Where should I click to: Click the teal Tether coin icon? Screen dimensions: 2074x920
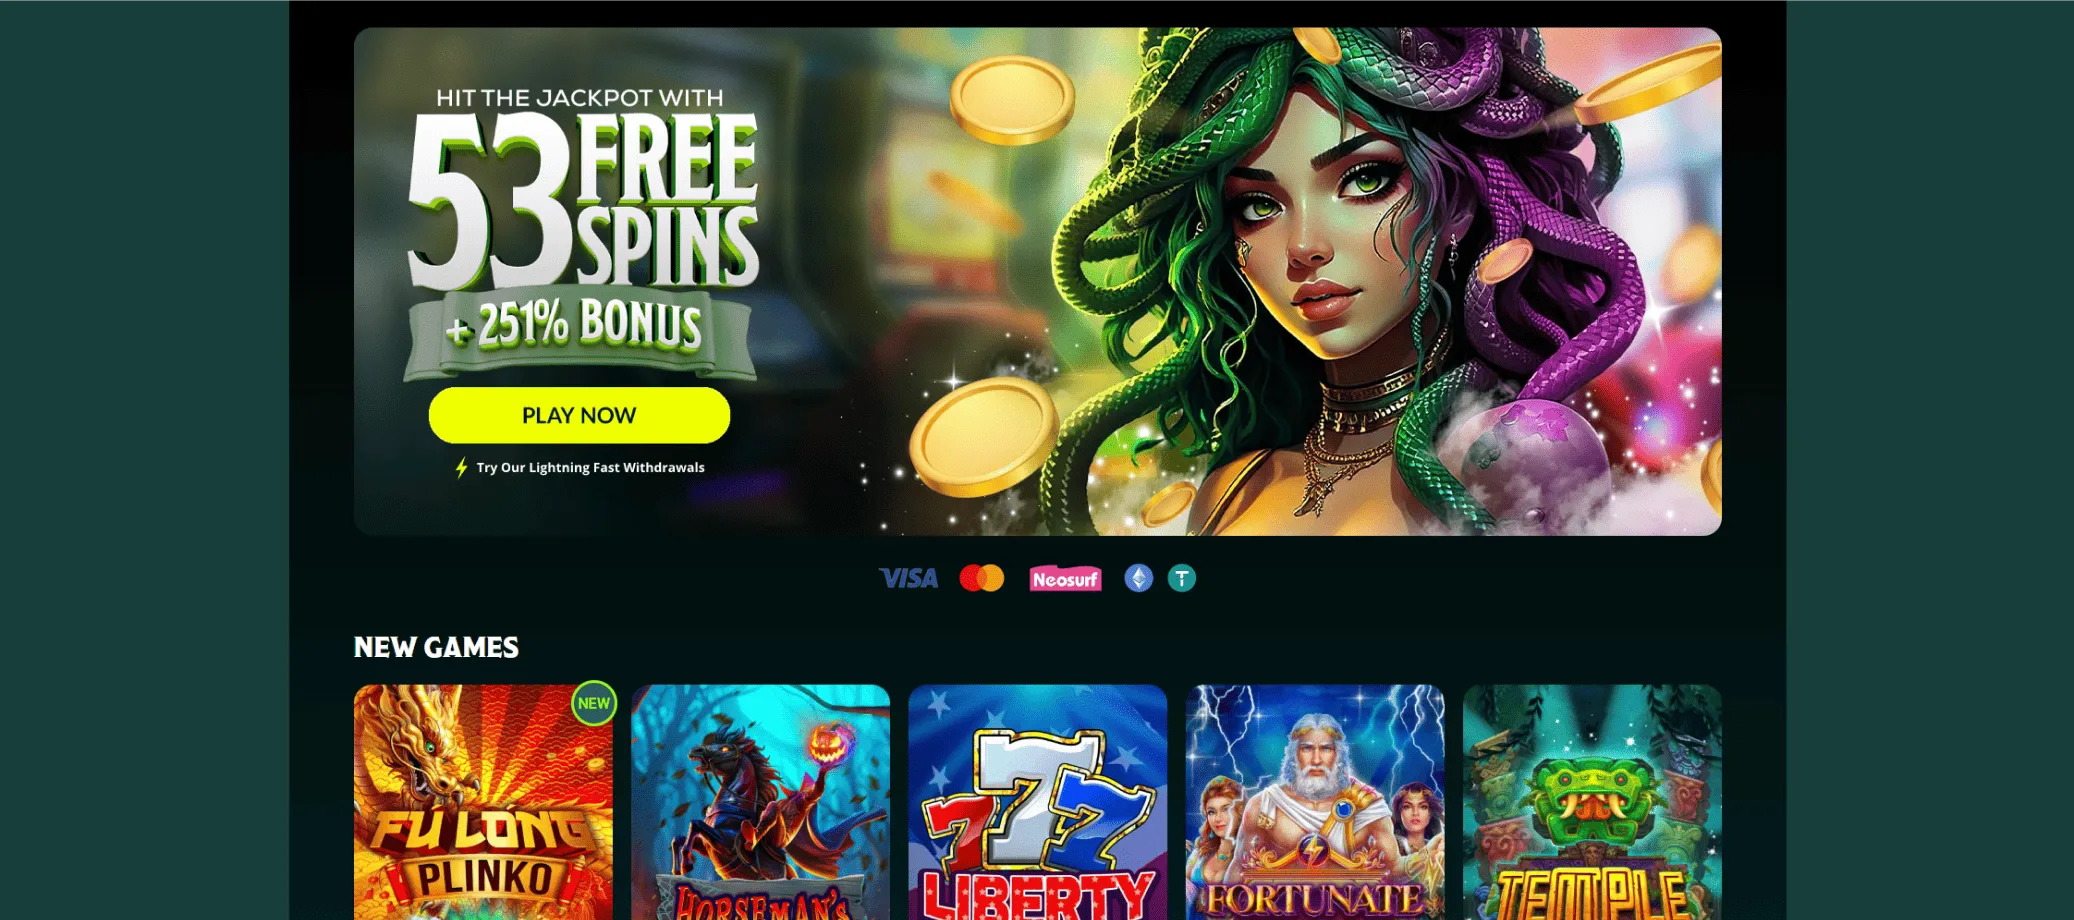1182,578
